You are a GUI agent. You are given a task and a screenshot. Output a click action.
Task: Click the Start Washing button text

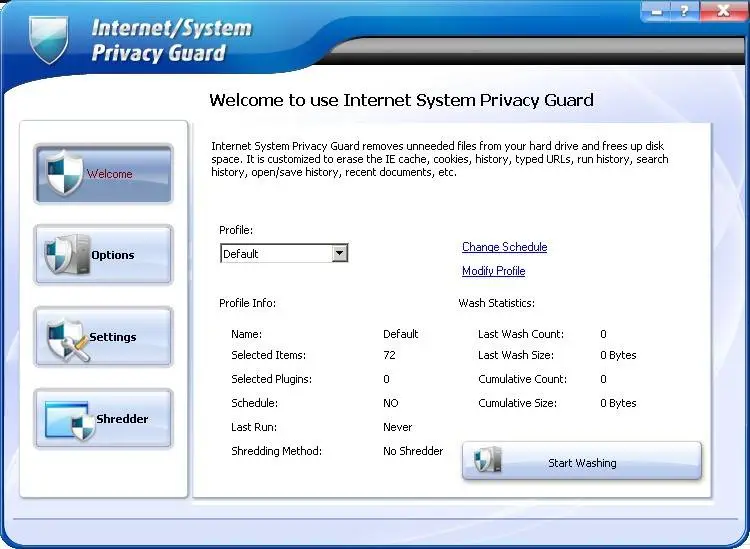click(x=582, y=463)
